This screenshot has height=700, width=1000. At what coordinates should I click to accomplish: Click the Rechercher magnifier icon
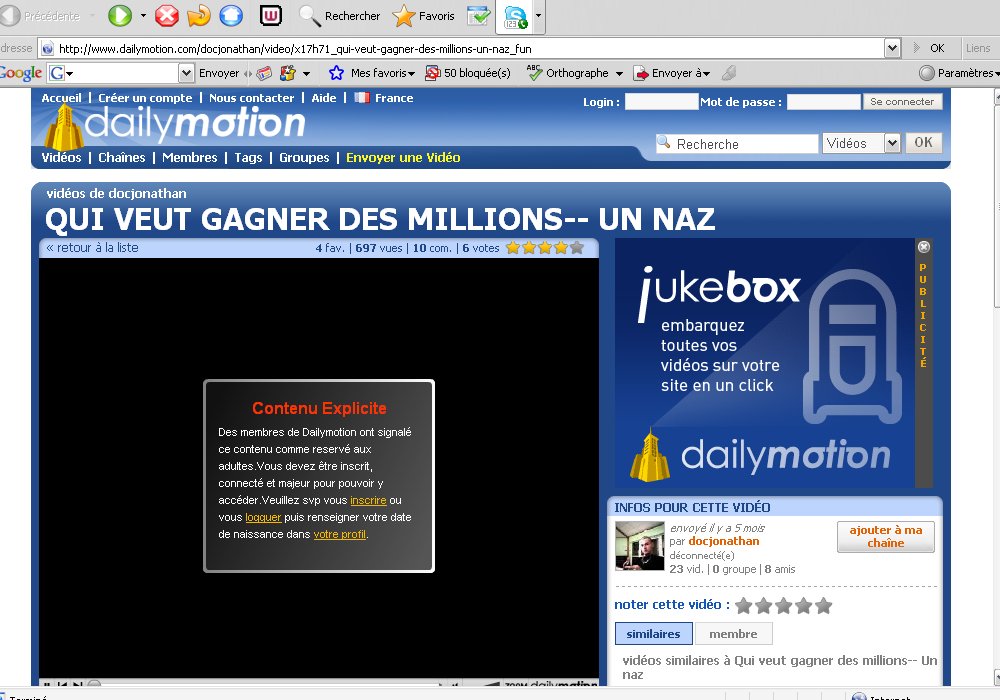(310, 16)
